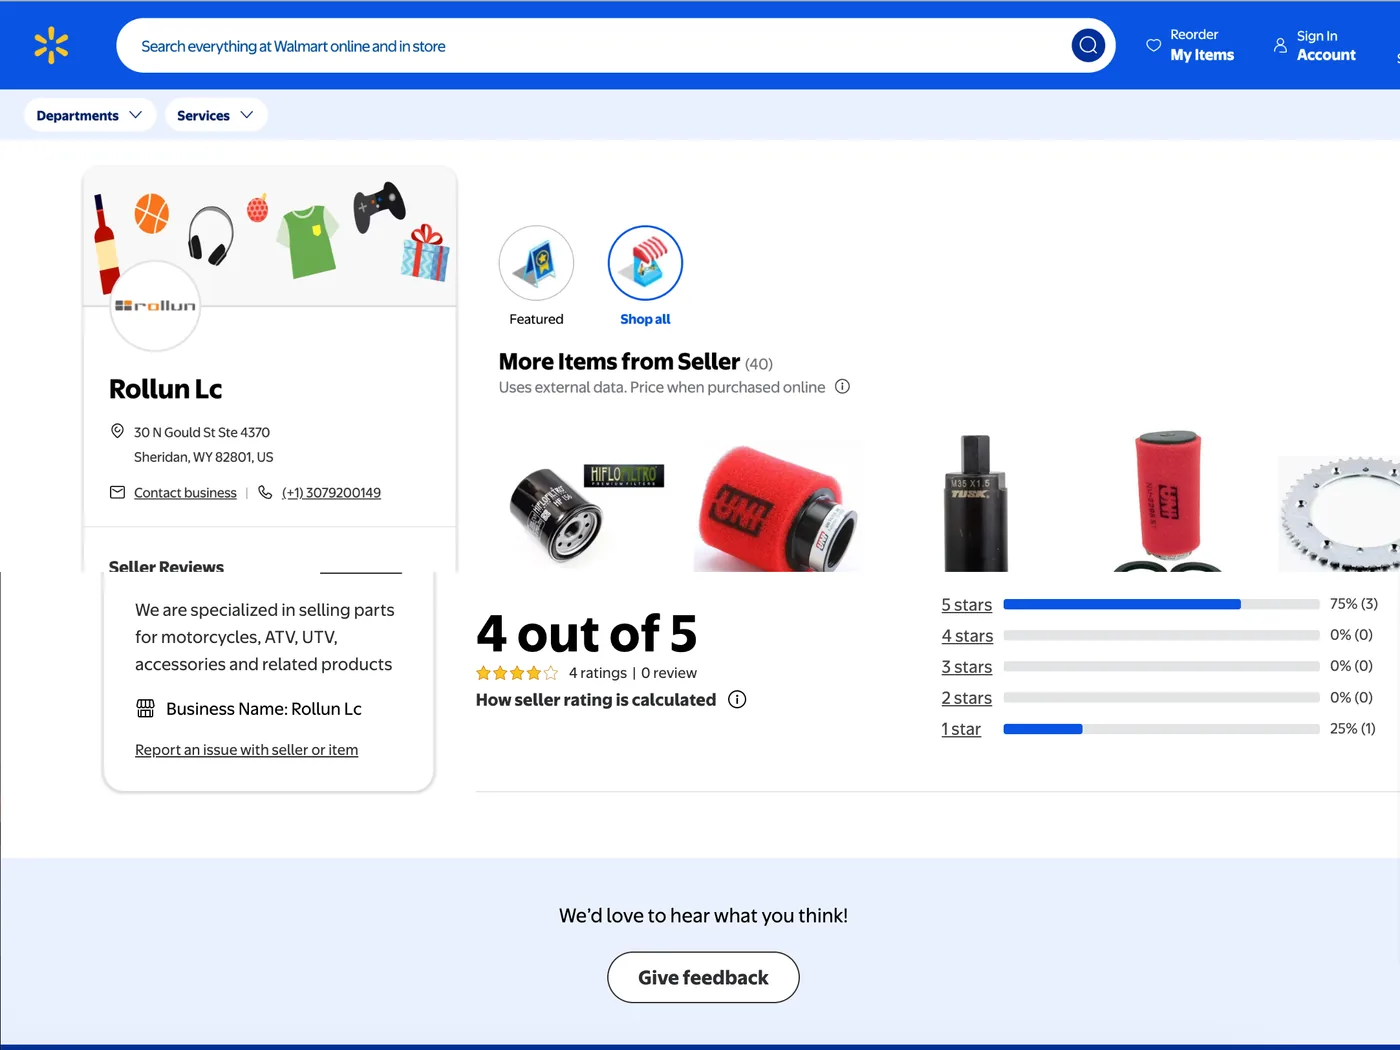Click the 'Rollun Lc' seller name heading
The width and height of the screenshot is (1400, 1050).
click(165, 389)
